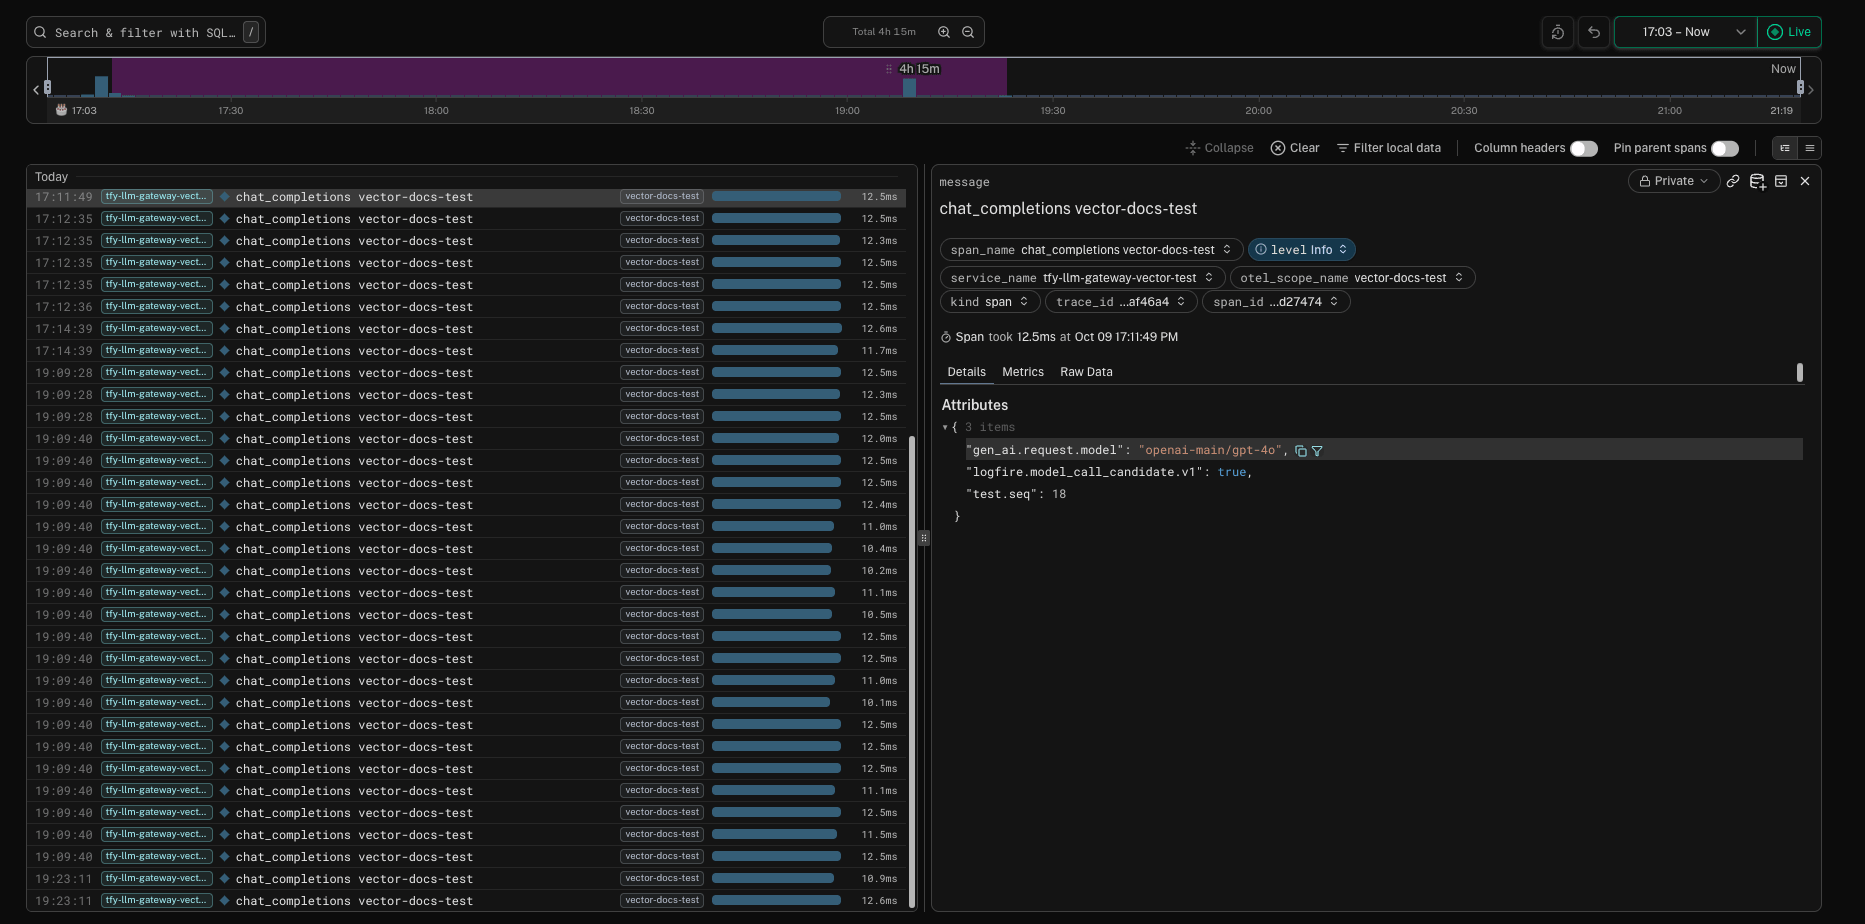Click the right timeline range handle at Now

1800,87
